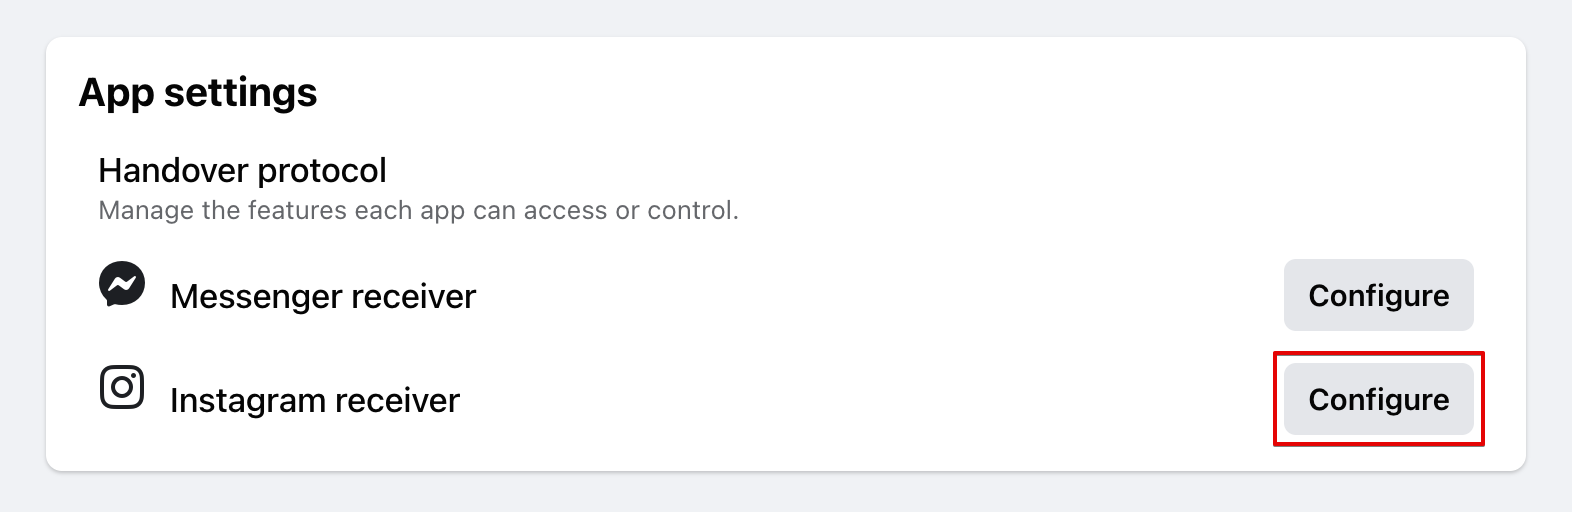Click the Instagram logo icon
Viewport: 1572px width, 512px height.
point(122,387)
